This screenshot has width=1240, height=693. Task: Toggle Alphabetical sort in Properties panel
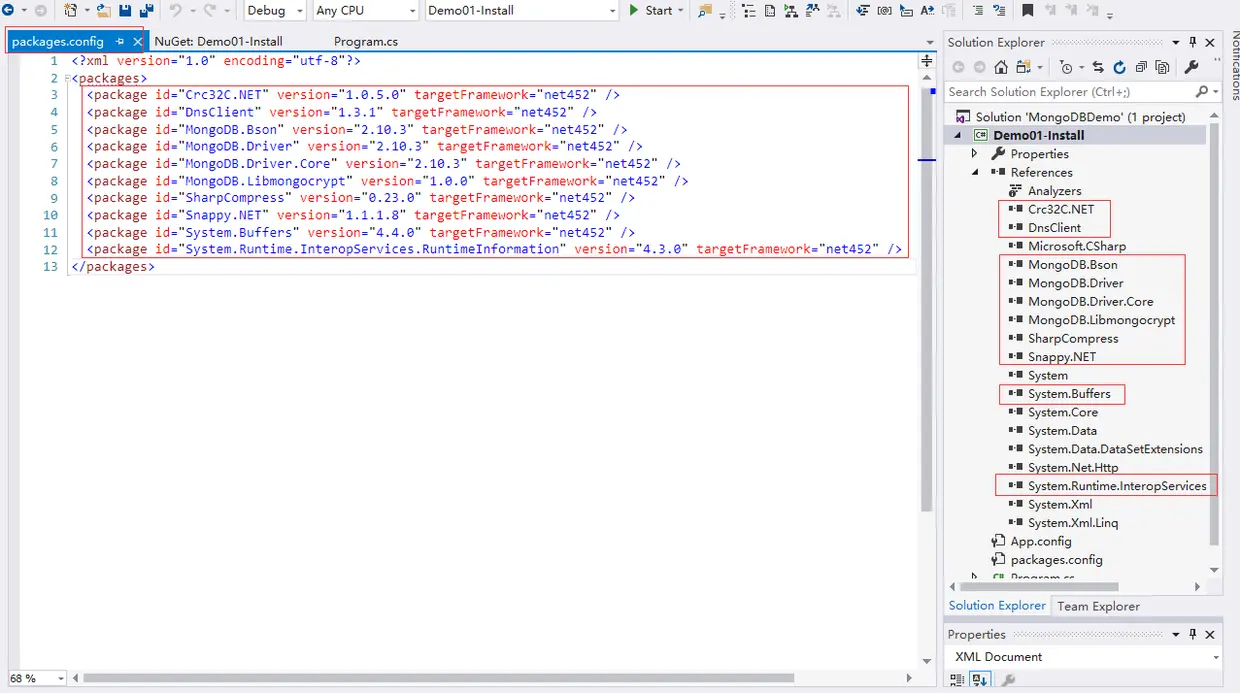(x=980, y=681)
